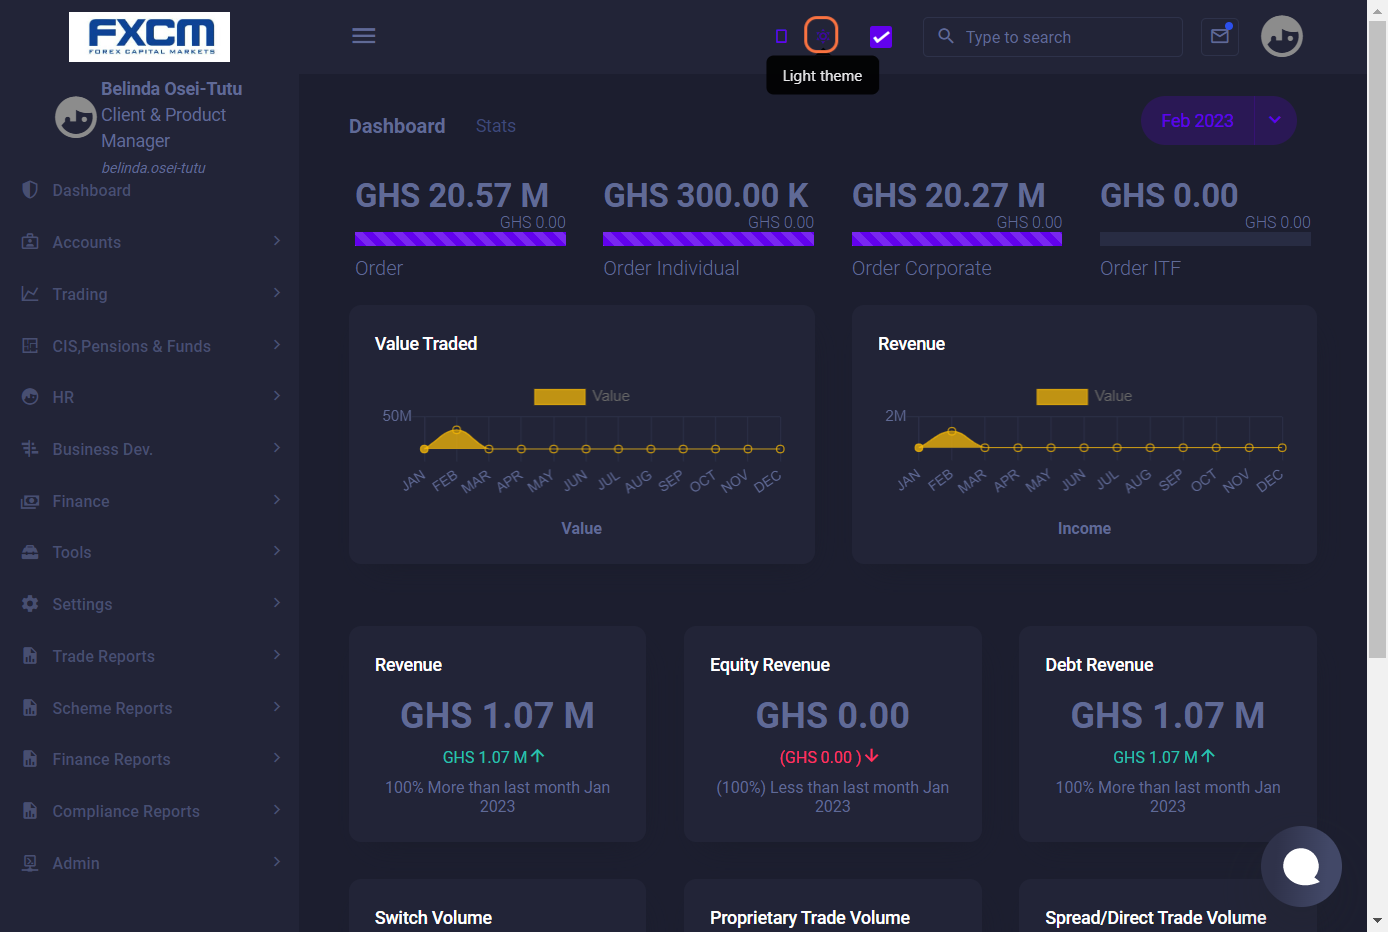Screen dimensions: 1388x932
Task: Open the chat bubble widget
Action: pos(1301,866)
